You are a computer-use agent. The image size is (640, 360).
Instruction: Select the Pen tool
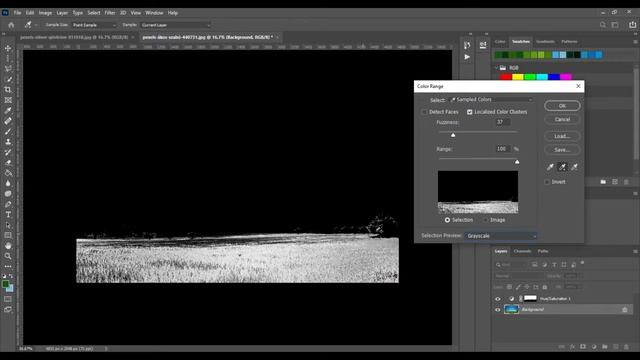pyautogui.click(x=8, y=204)
